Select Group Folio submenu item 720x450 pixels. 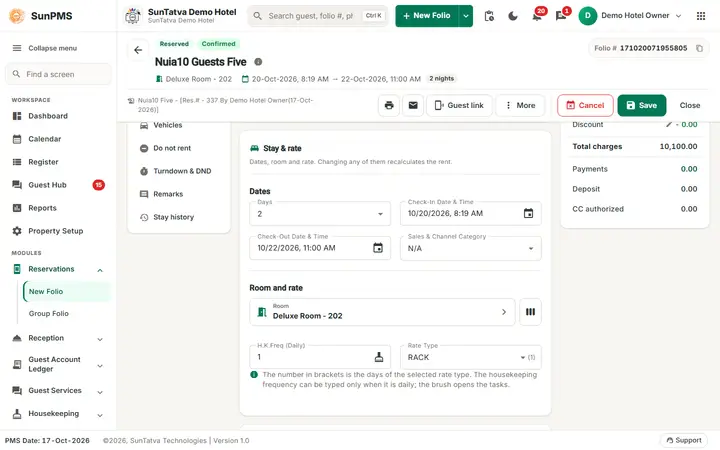pyautogui.click(x=67, y=314)
